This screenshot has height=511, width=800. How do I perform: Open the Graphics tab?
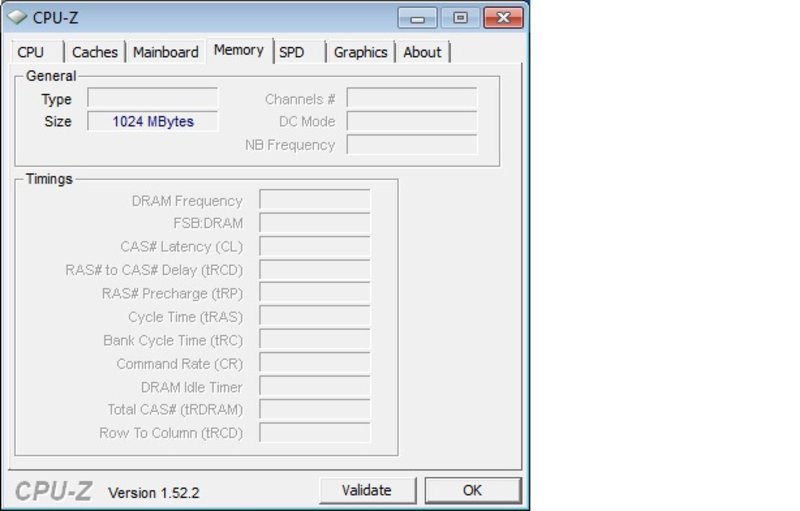(360, 52)
